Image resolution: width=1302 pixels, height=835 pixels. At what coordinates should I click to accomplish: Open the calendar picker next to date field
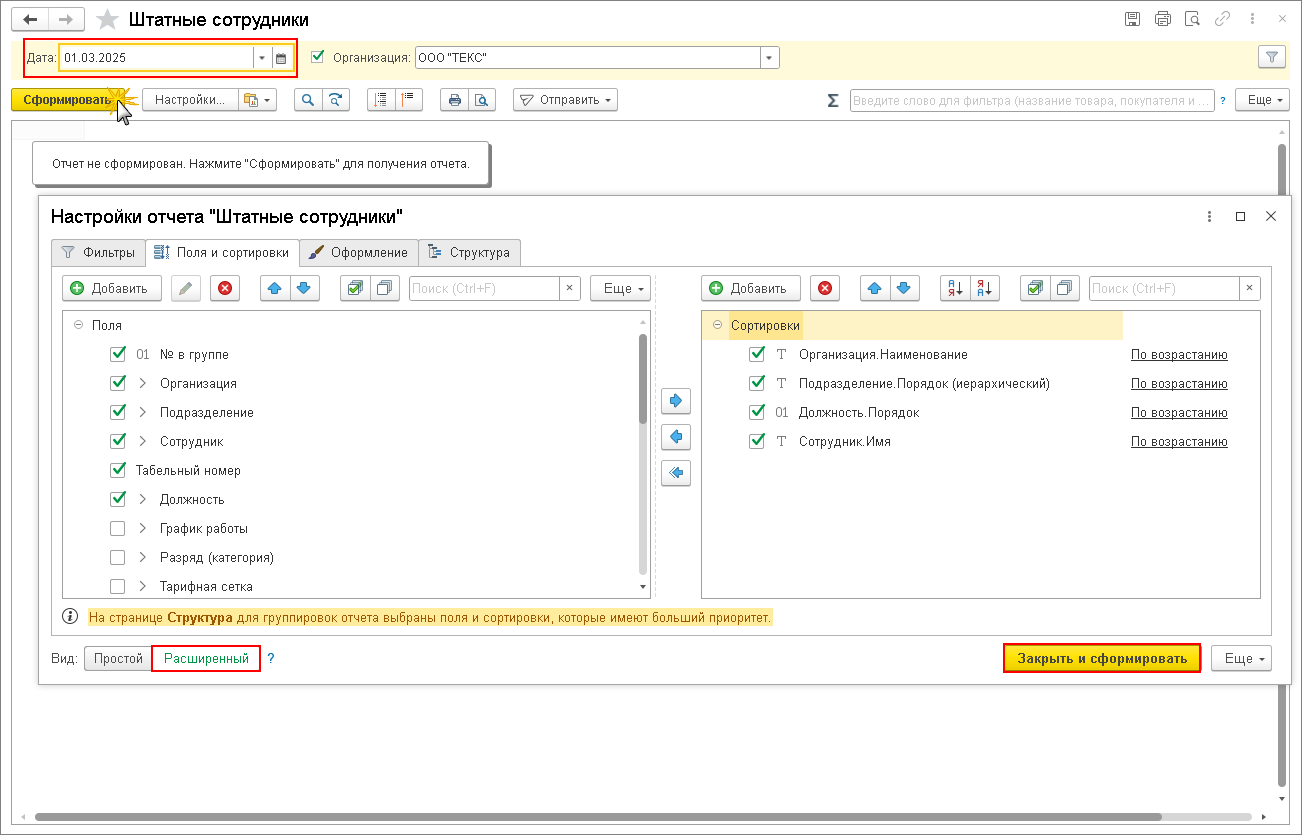pos(281,58)
